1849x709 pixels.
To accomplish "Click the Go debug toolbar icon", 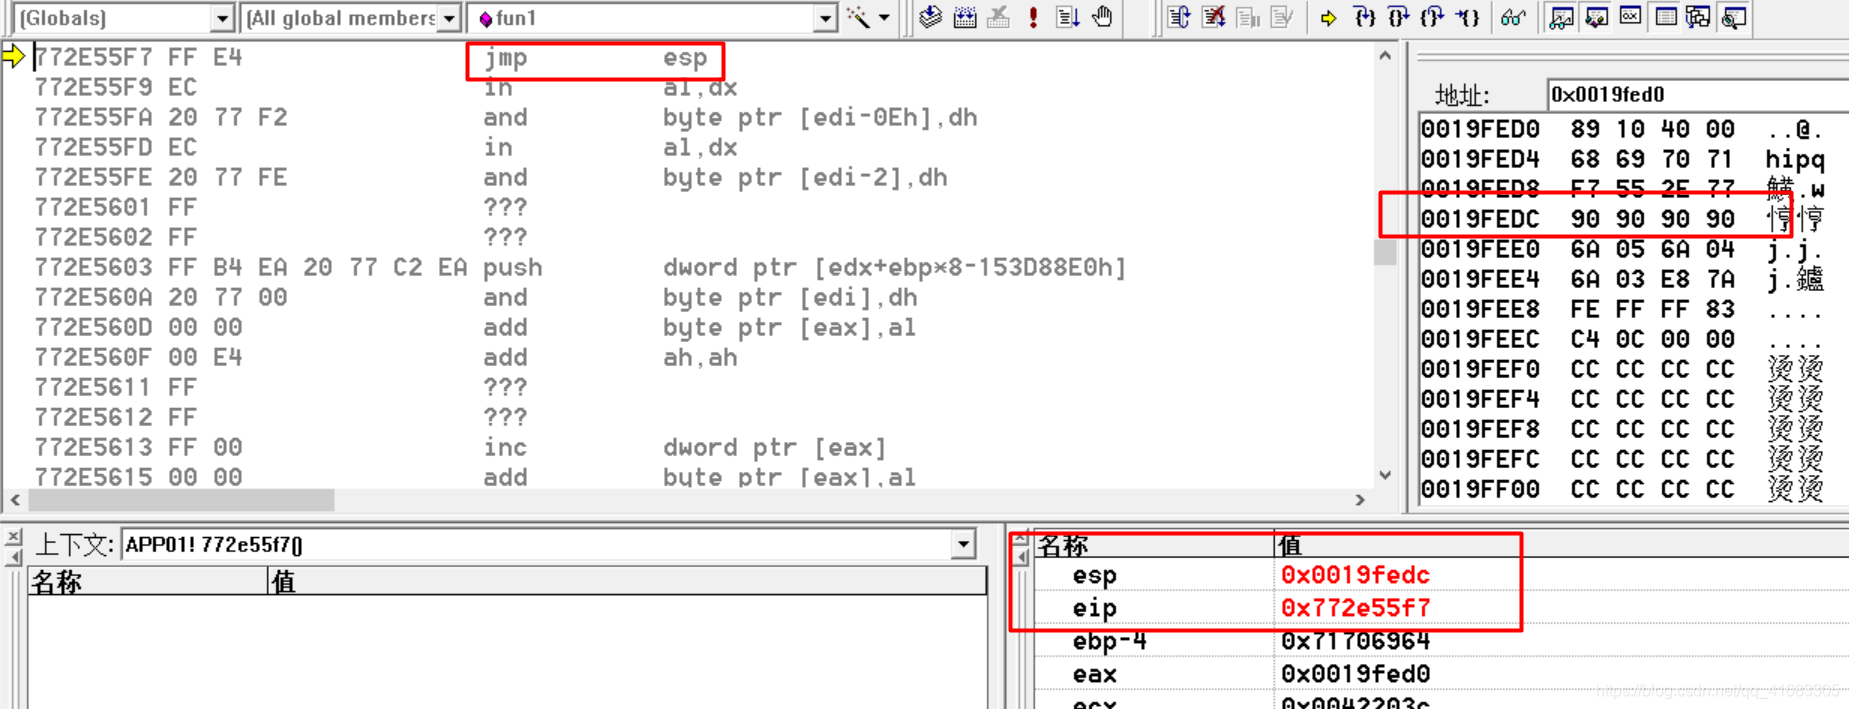I will click(1067, 17).
